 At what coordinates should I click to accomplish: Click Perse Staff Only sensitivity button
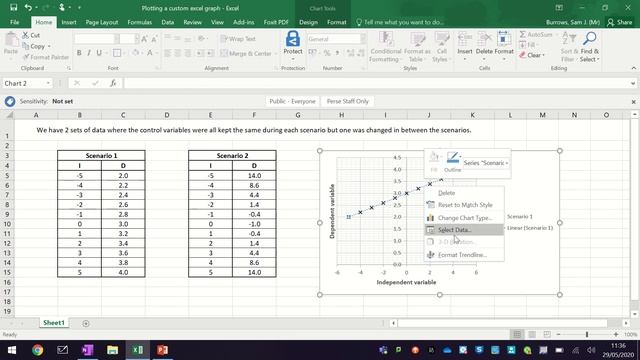(348, 101)
